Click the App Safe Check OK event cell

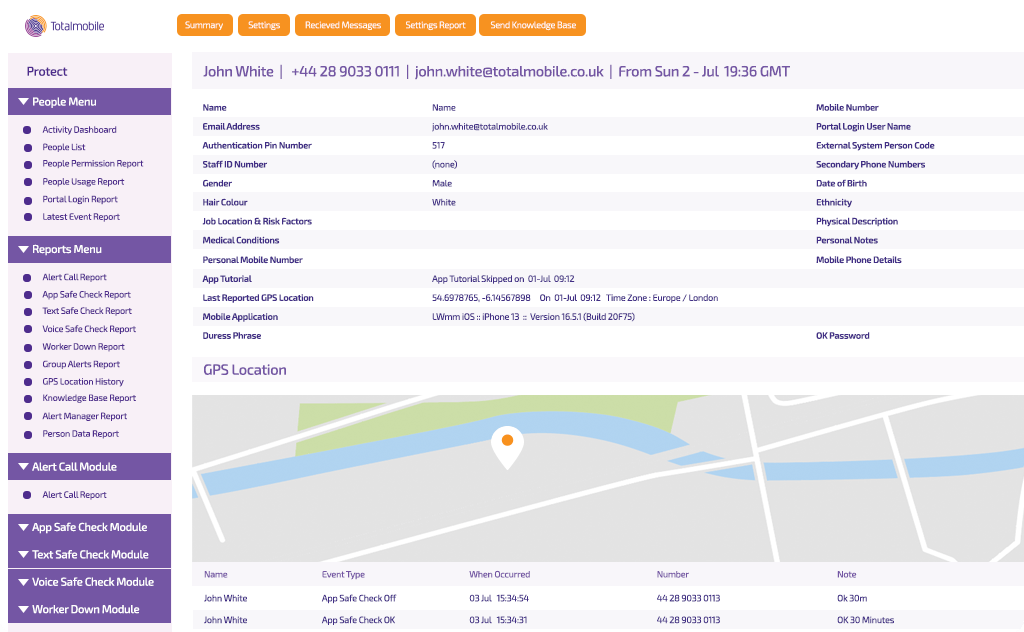click(x=358, y=620)
